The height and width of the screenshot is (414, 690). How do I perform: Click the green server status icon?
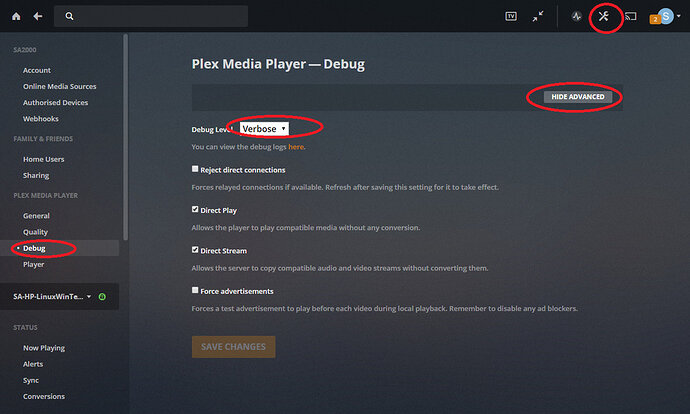click(102, 297)
